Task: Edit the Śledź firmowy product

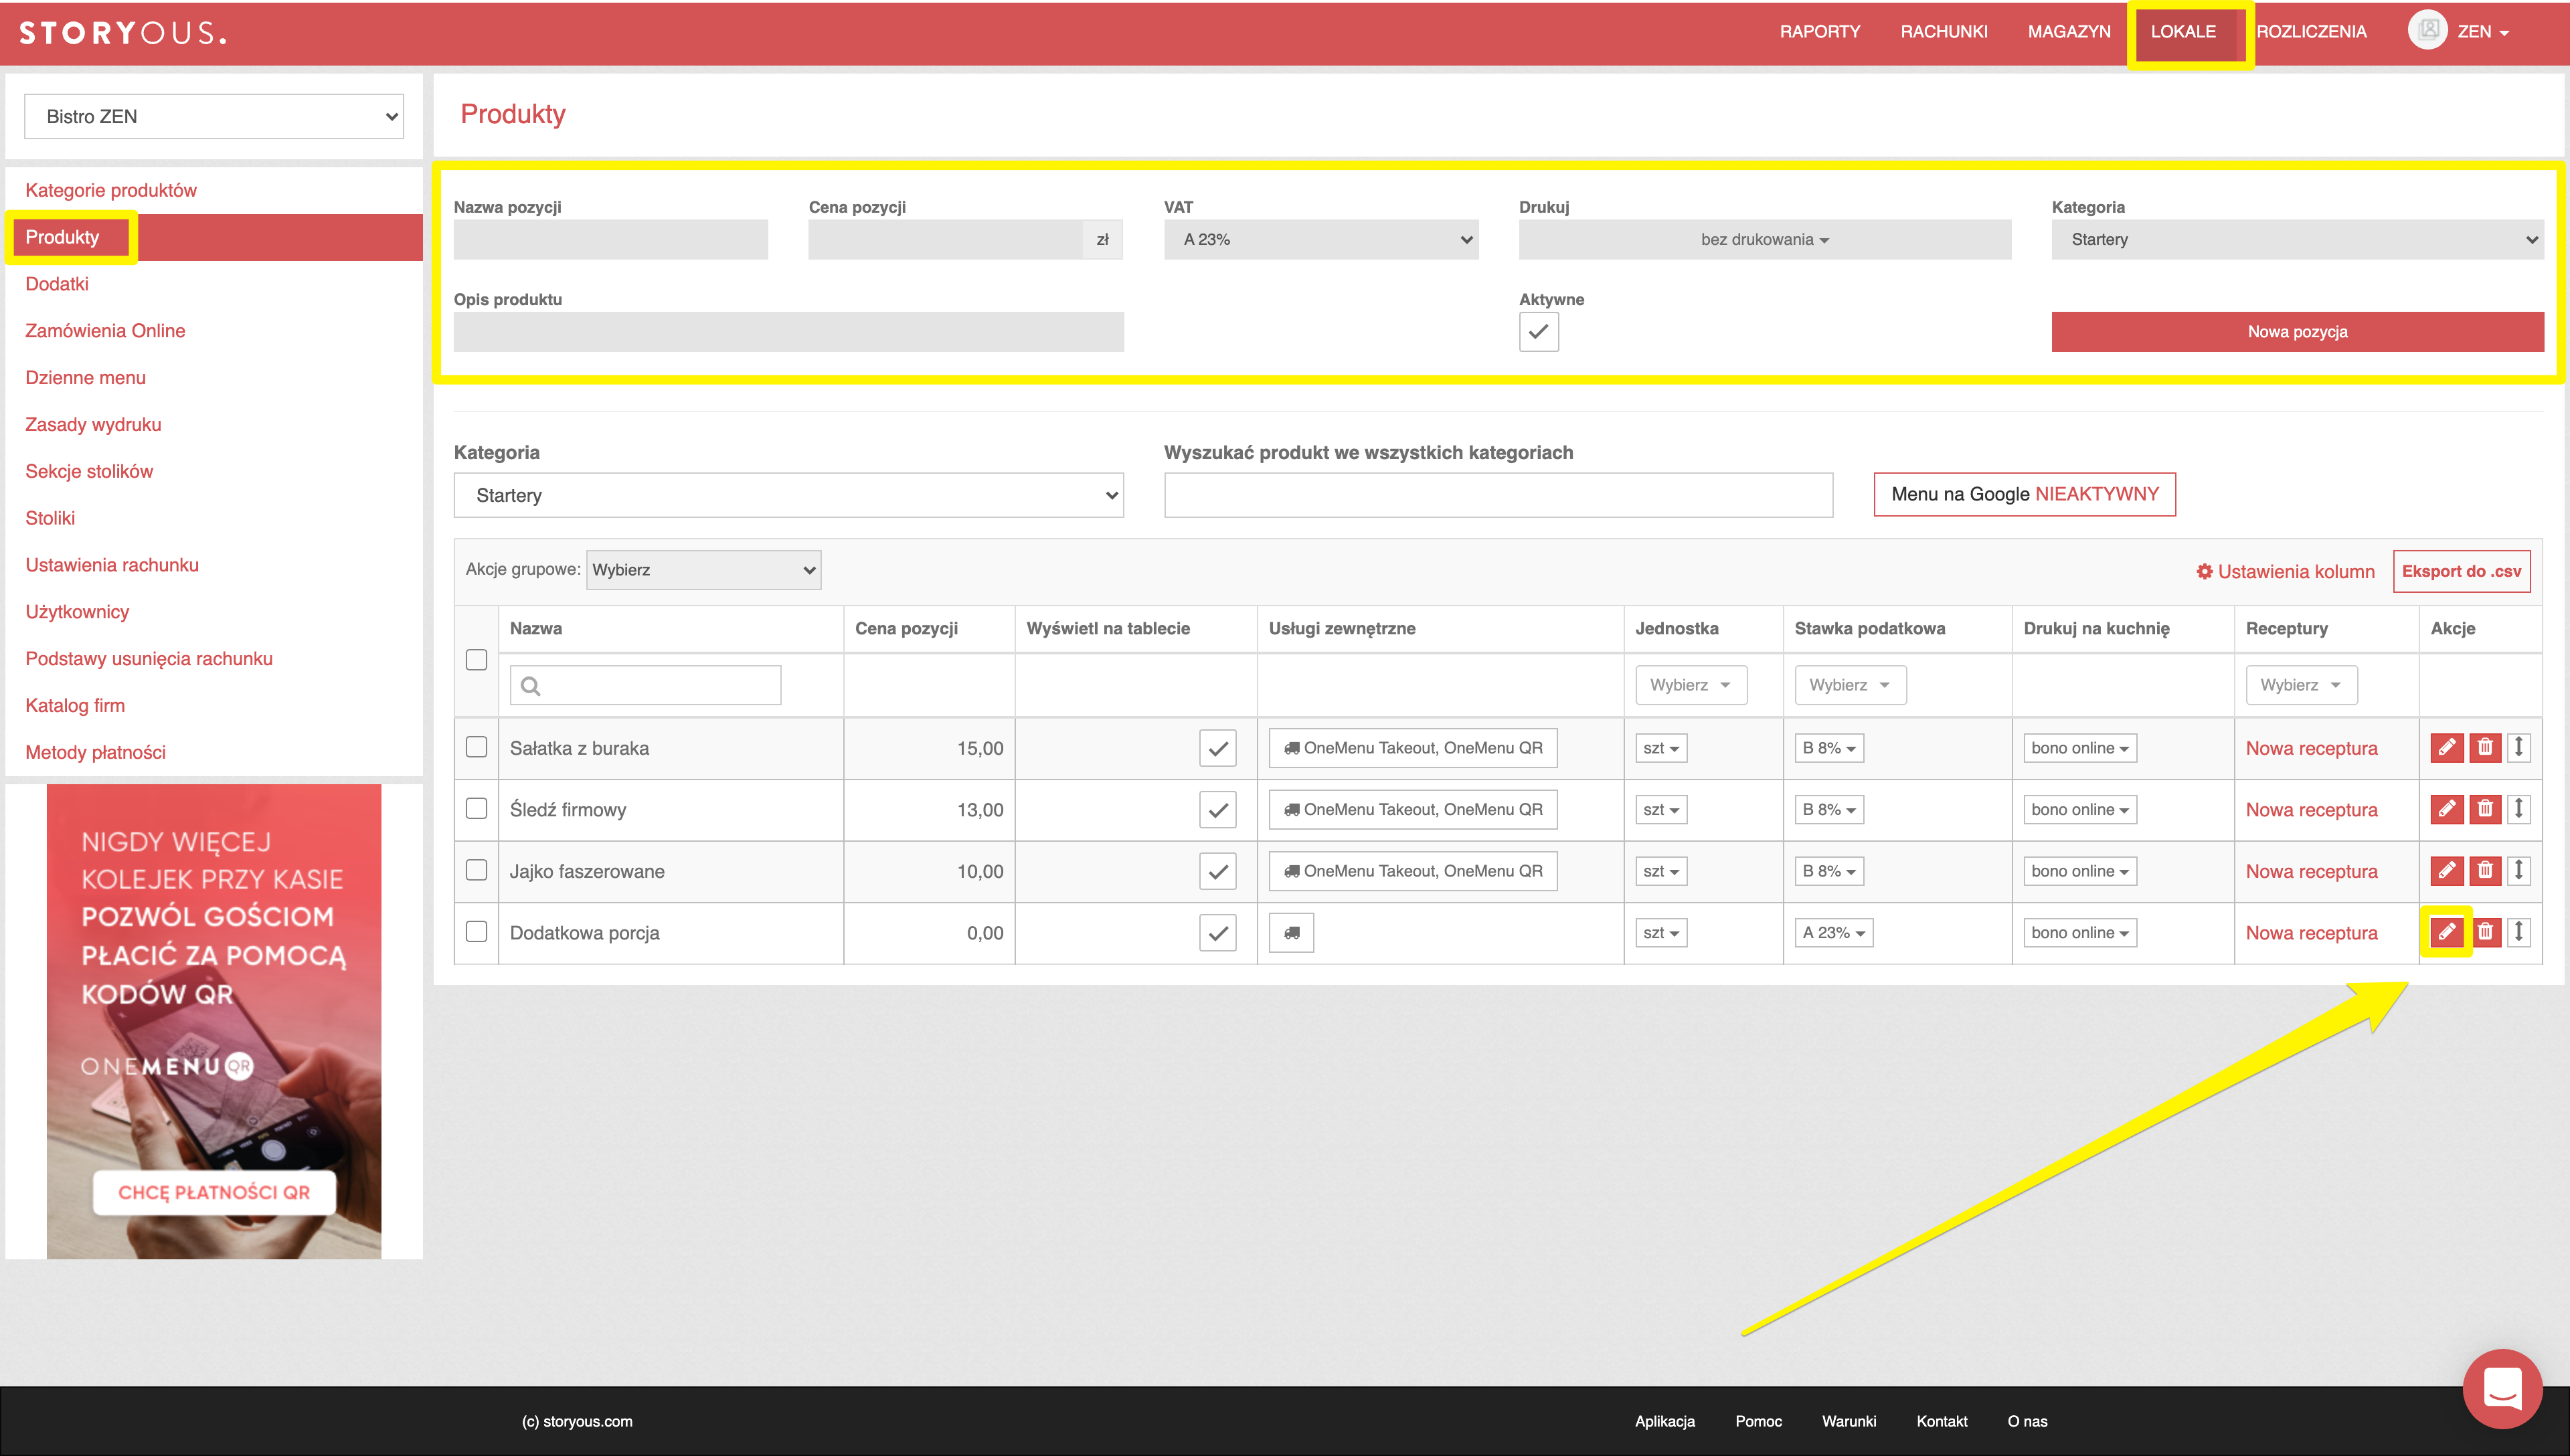Action: (x=2446, y=809)
